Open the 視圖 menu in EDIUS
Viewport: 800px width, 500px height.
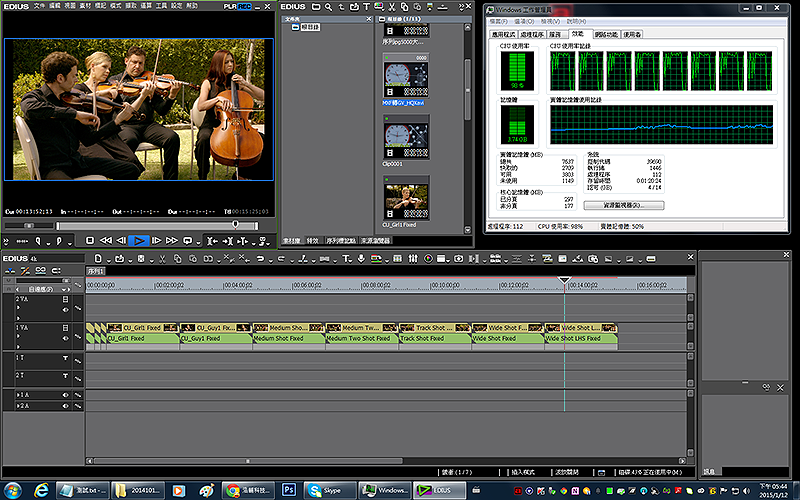point(70,6)
